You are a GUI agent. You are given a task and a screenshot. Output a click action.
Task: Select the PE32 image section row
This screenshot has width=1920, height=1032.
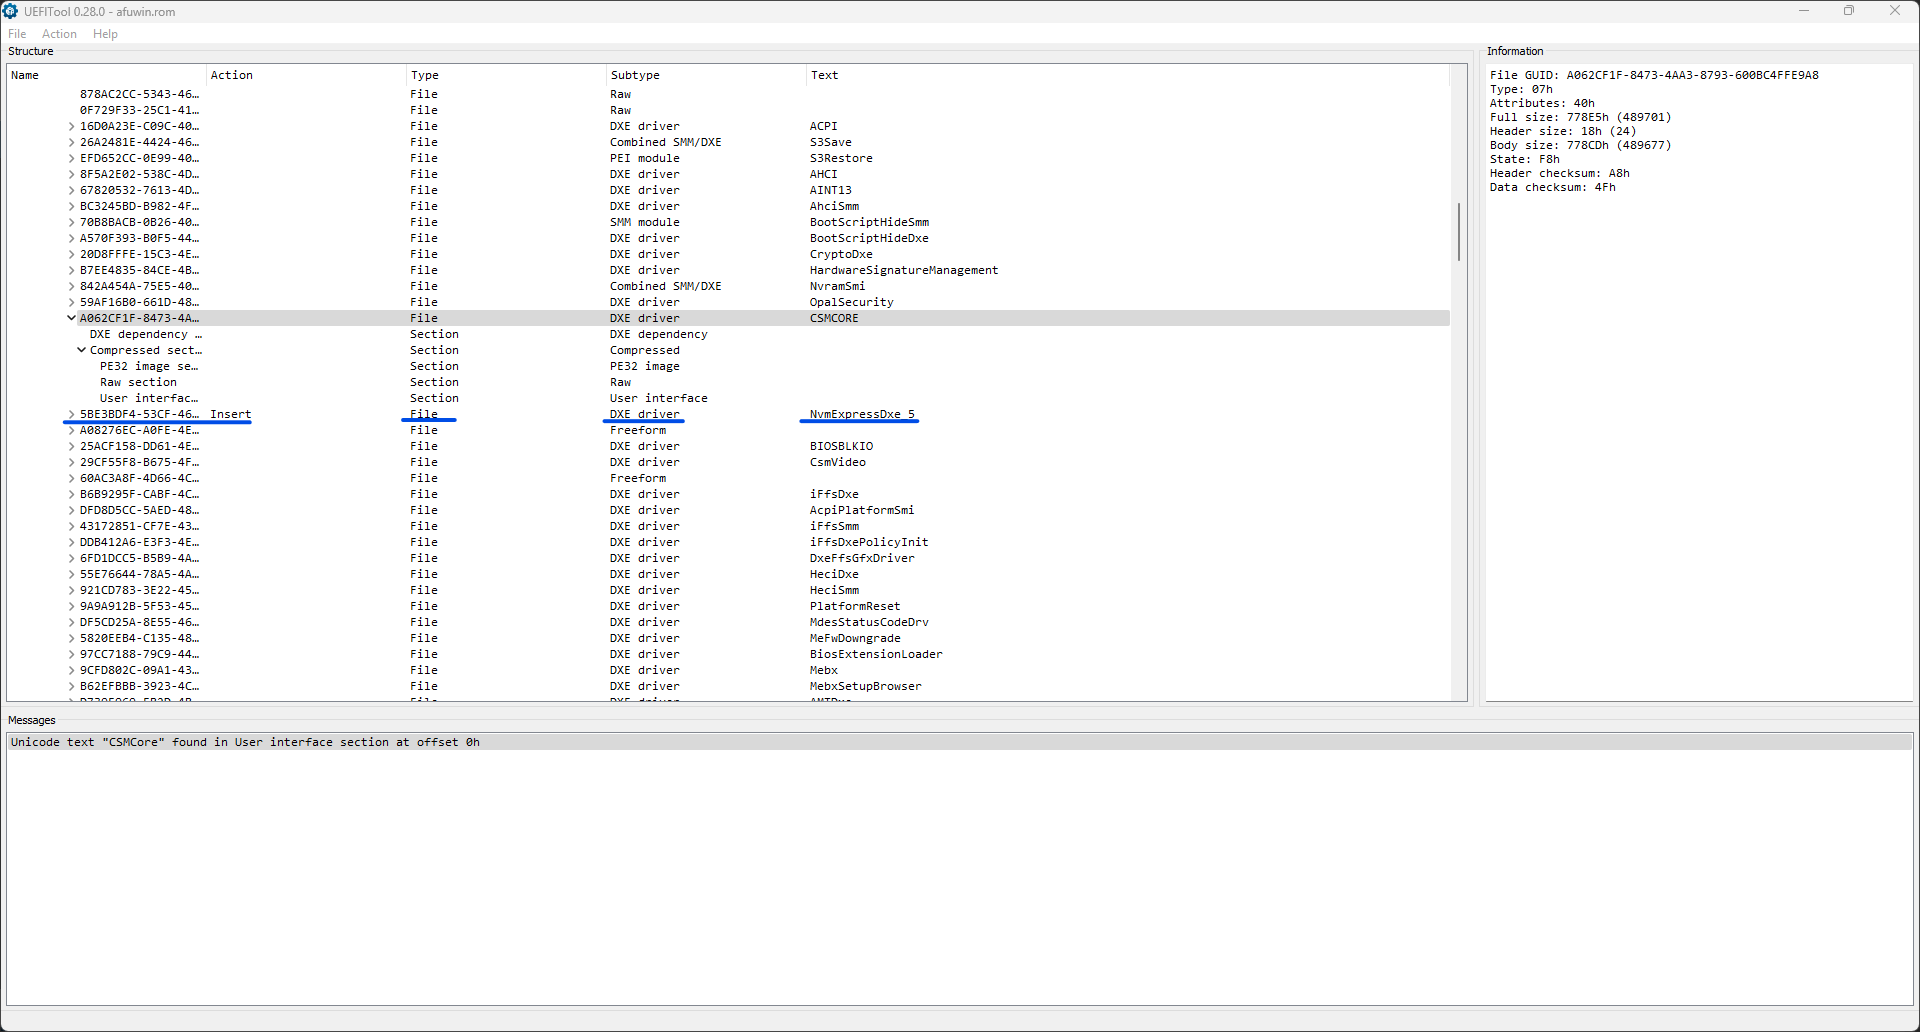[x=728, y=366]
